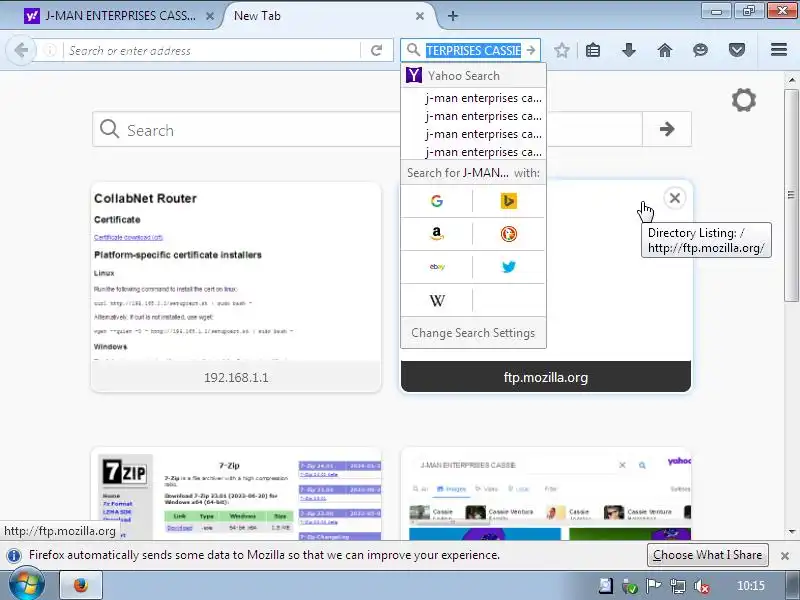
Task: Open the Action Center flag tray icon
Action: pos(654,586)
